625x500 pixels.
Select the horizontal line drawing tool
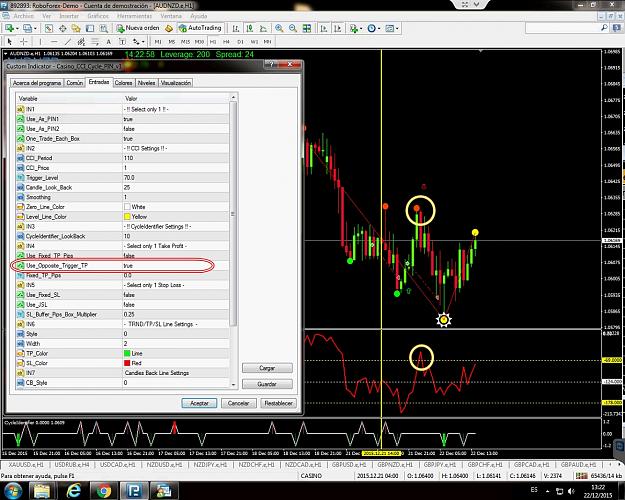pos(54,41)
